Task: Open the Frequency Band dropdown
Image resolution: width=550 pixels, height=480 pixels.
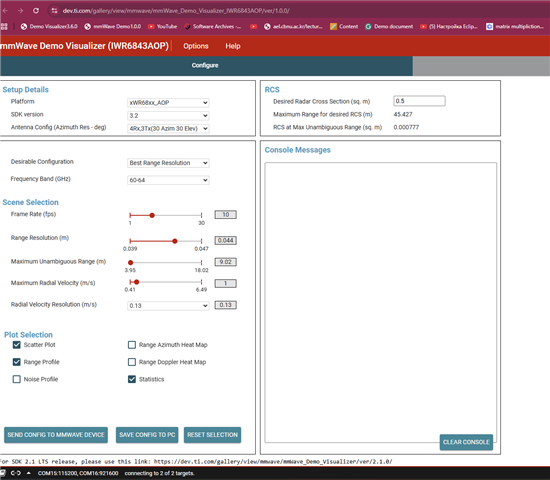Action: point(168,180)
